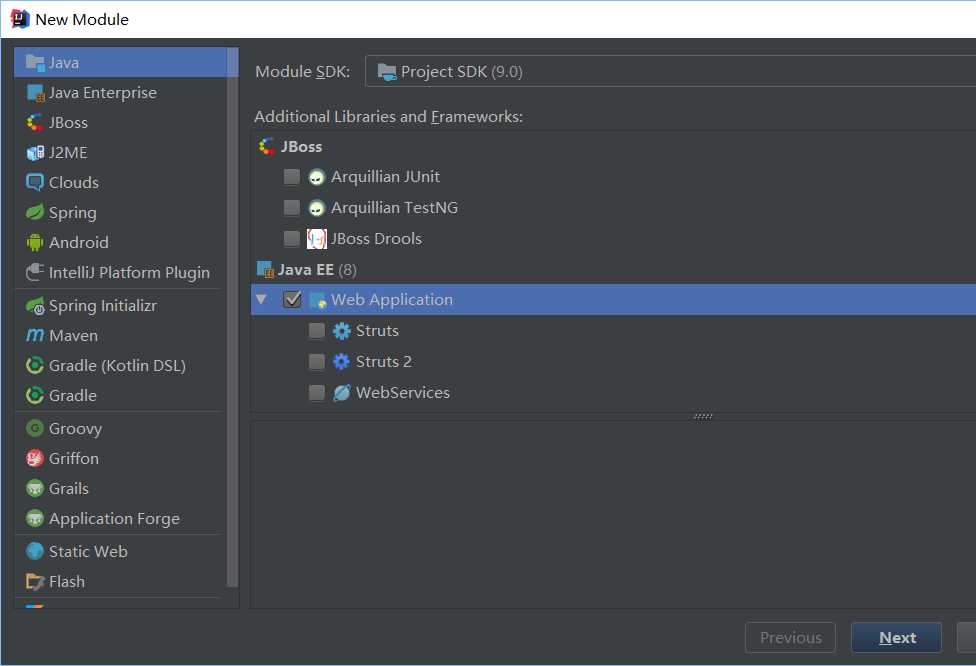Click the Struts gear icon

coord(341,331)
